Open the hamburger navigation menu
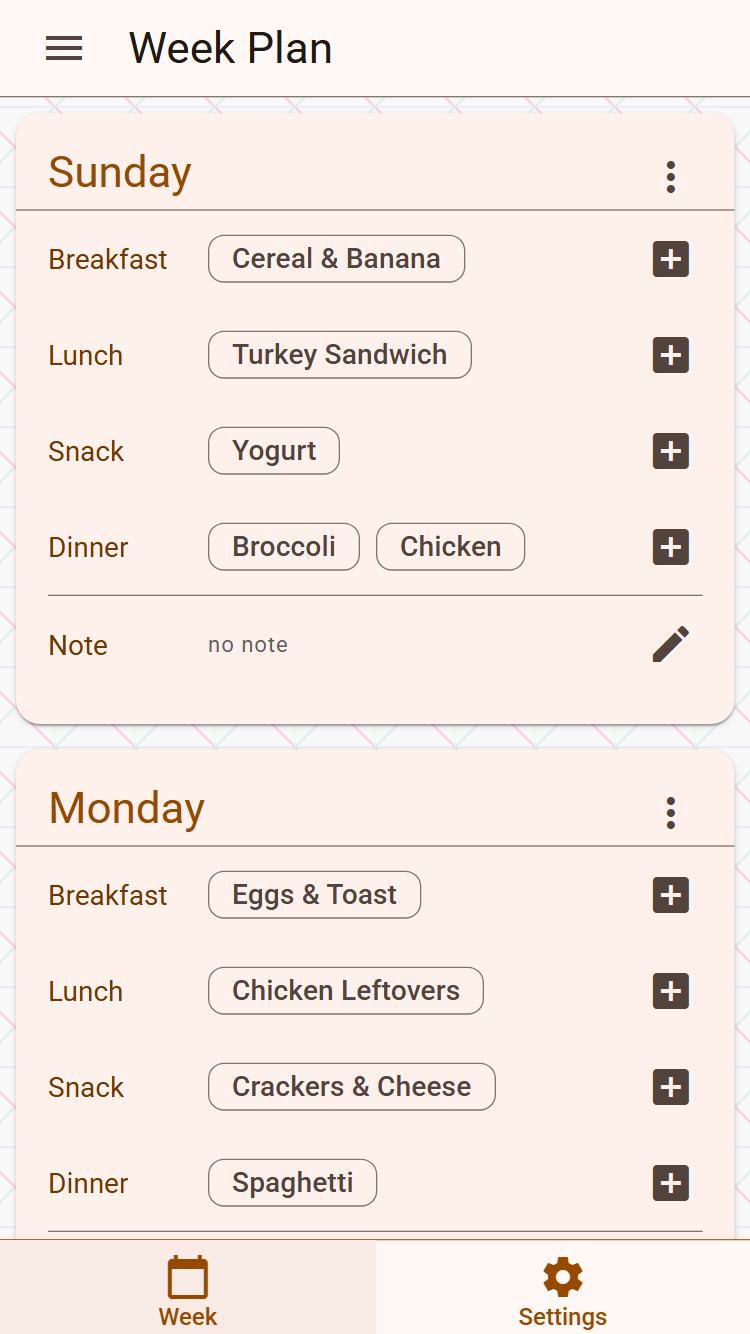The image size is (750, 1334). (x=64, y=48)
